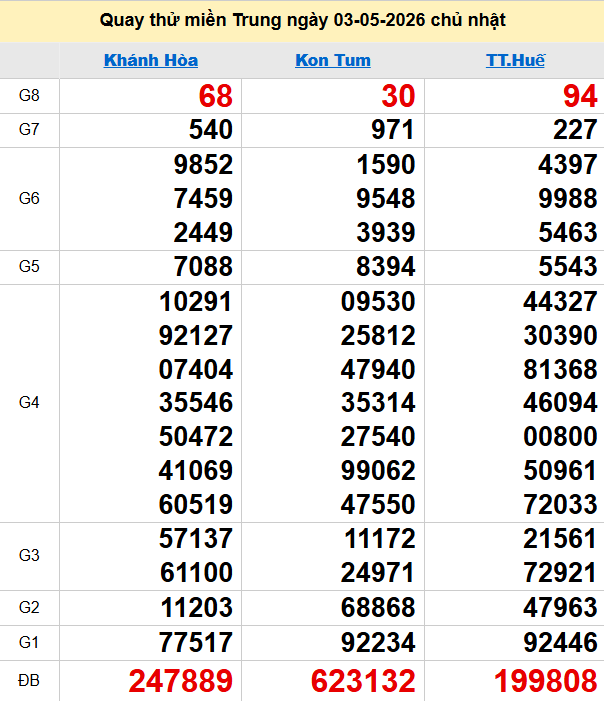The width and height of the screenshot is (604, 701).
Task: Click the number 99062
Action: point(378,471)
